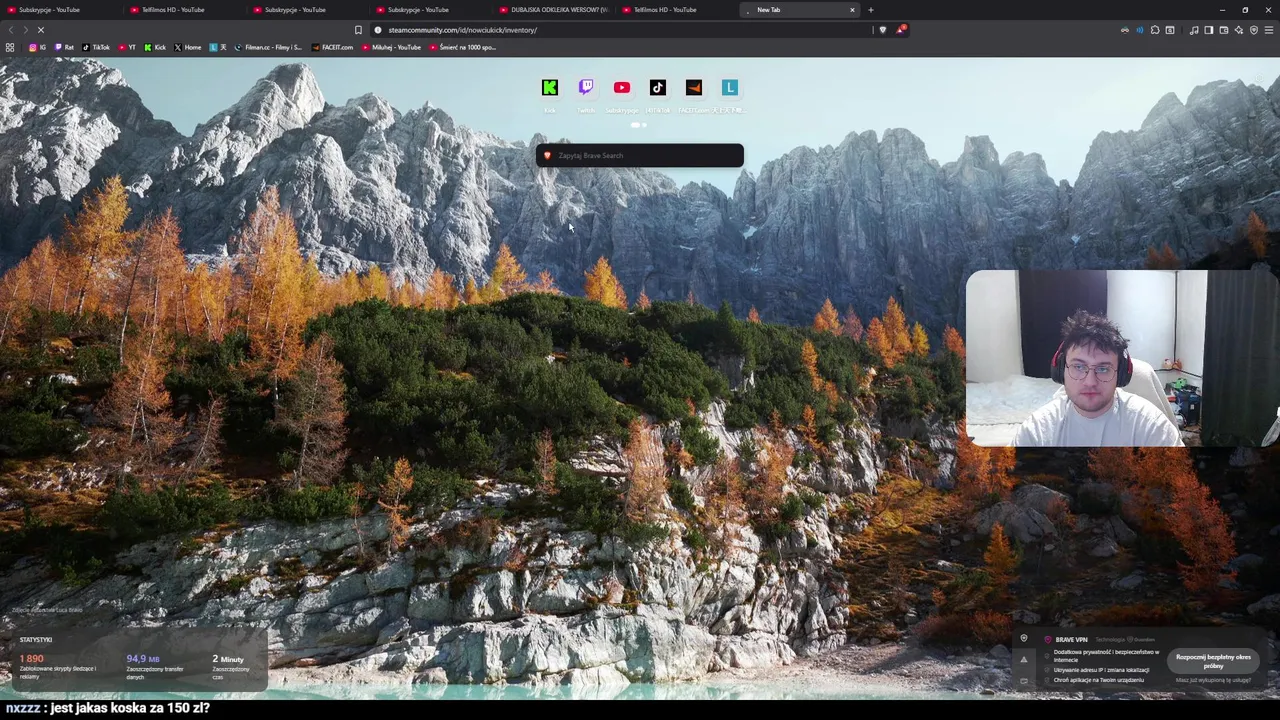Click the bookmark icon in address bar
This screenshot has width=1280, height=720.
tap(358, 30)
